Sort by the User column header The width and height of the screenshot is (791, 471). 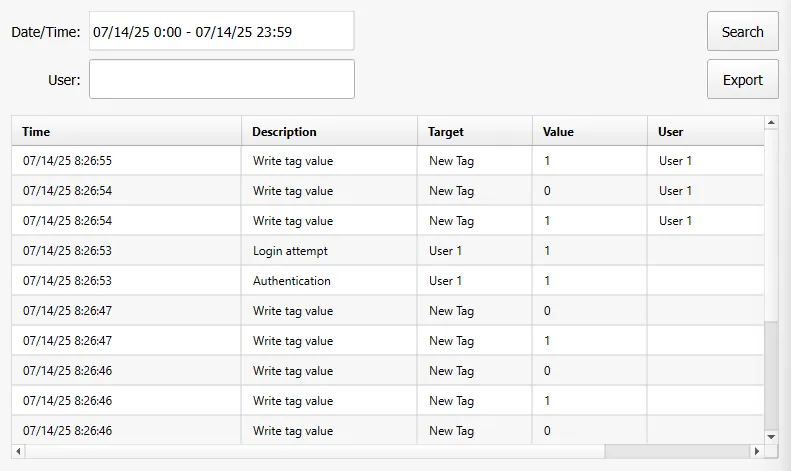704,131
